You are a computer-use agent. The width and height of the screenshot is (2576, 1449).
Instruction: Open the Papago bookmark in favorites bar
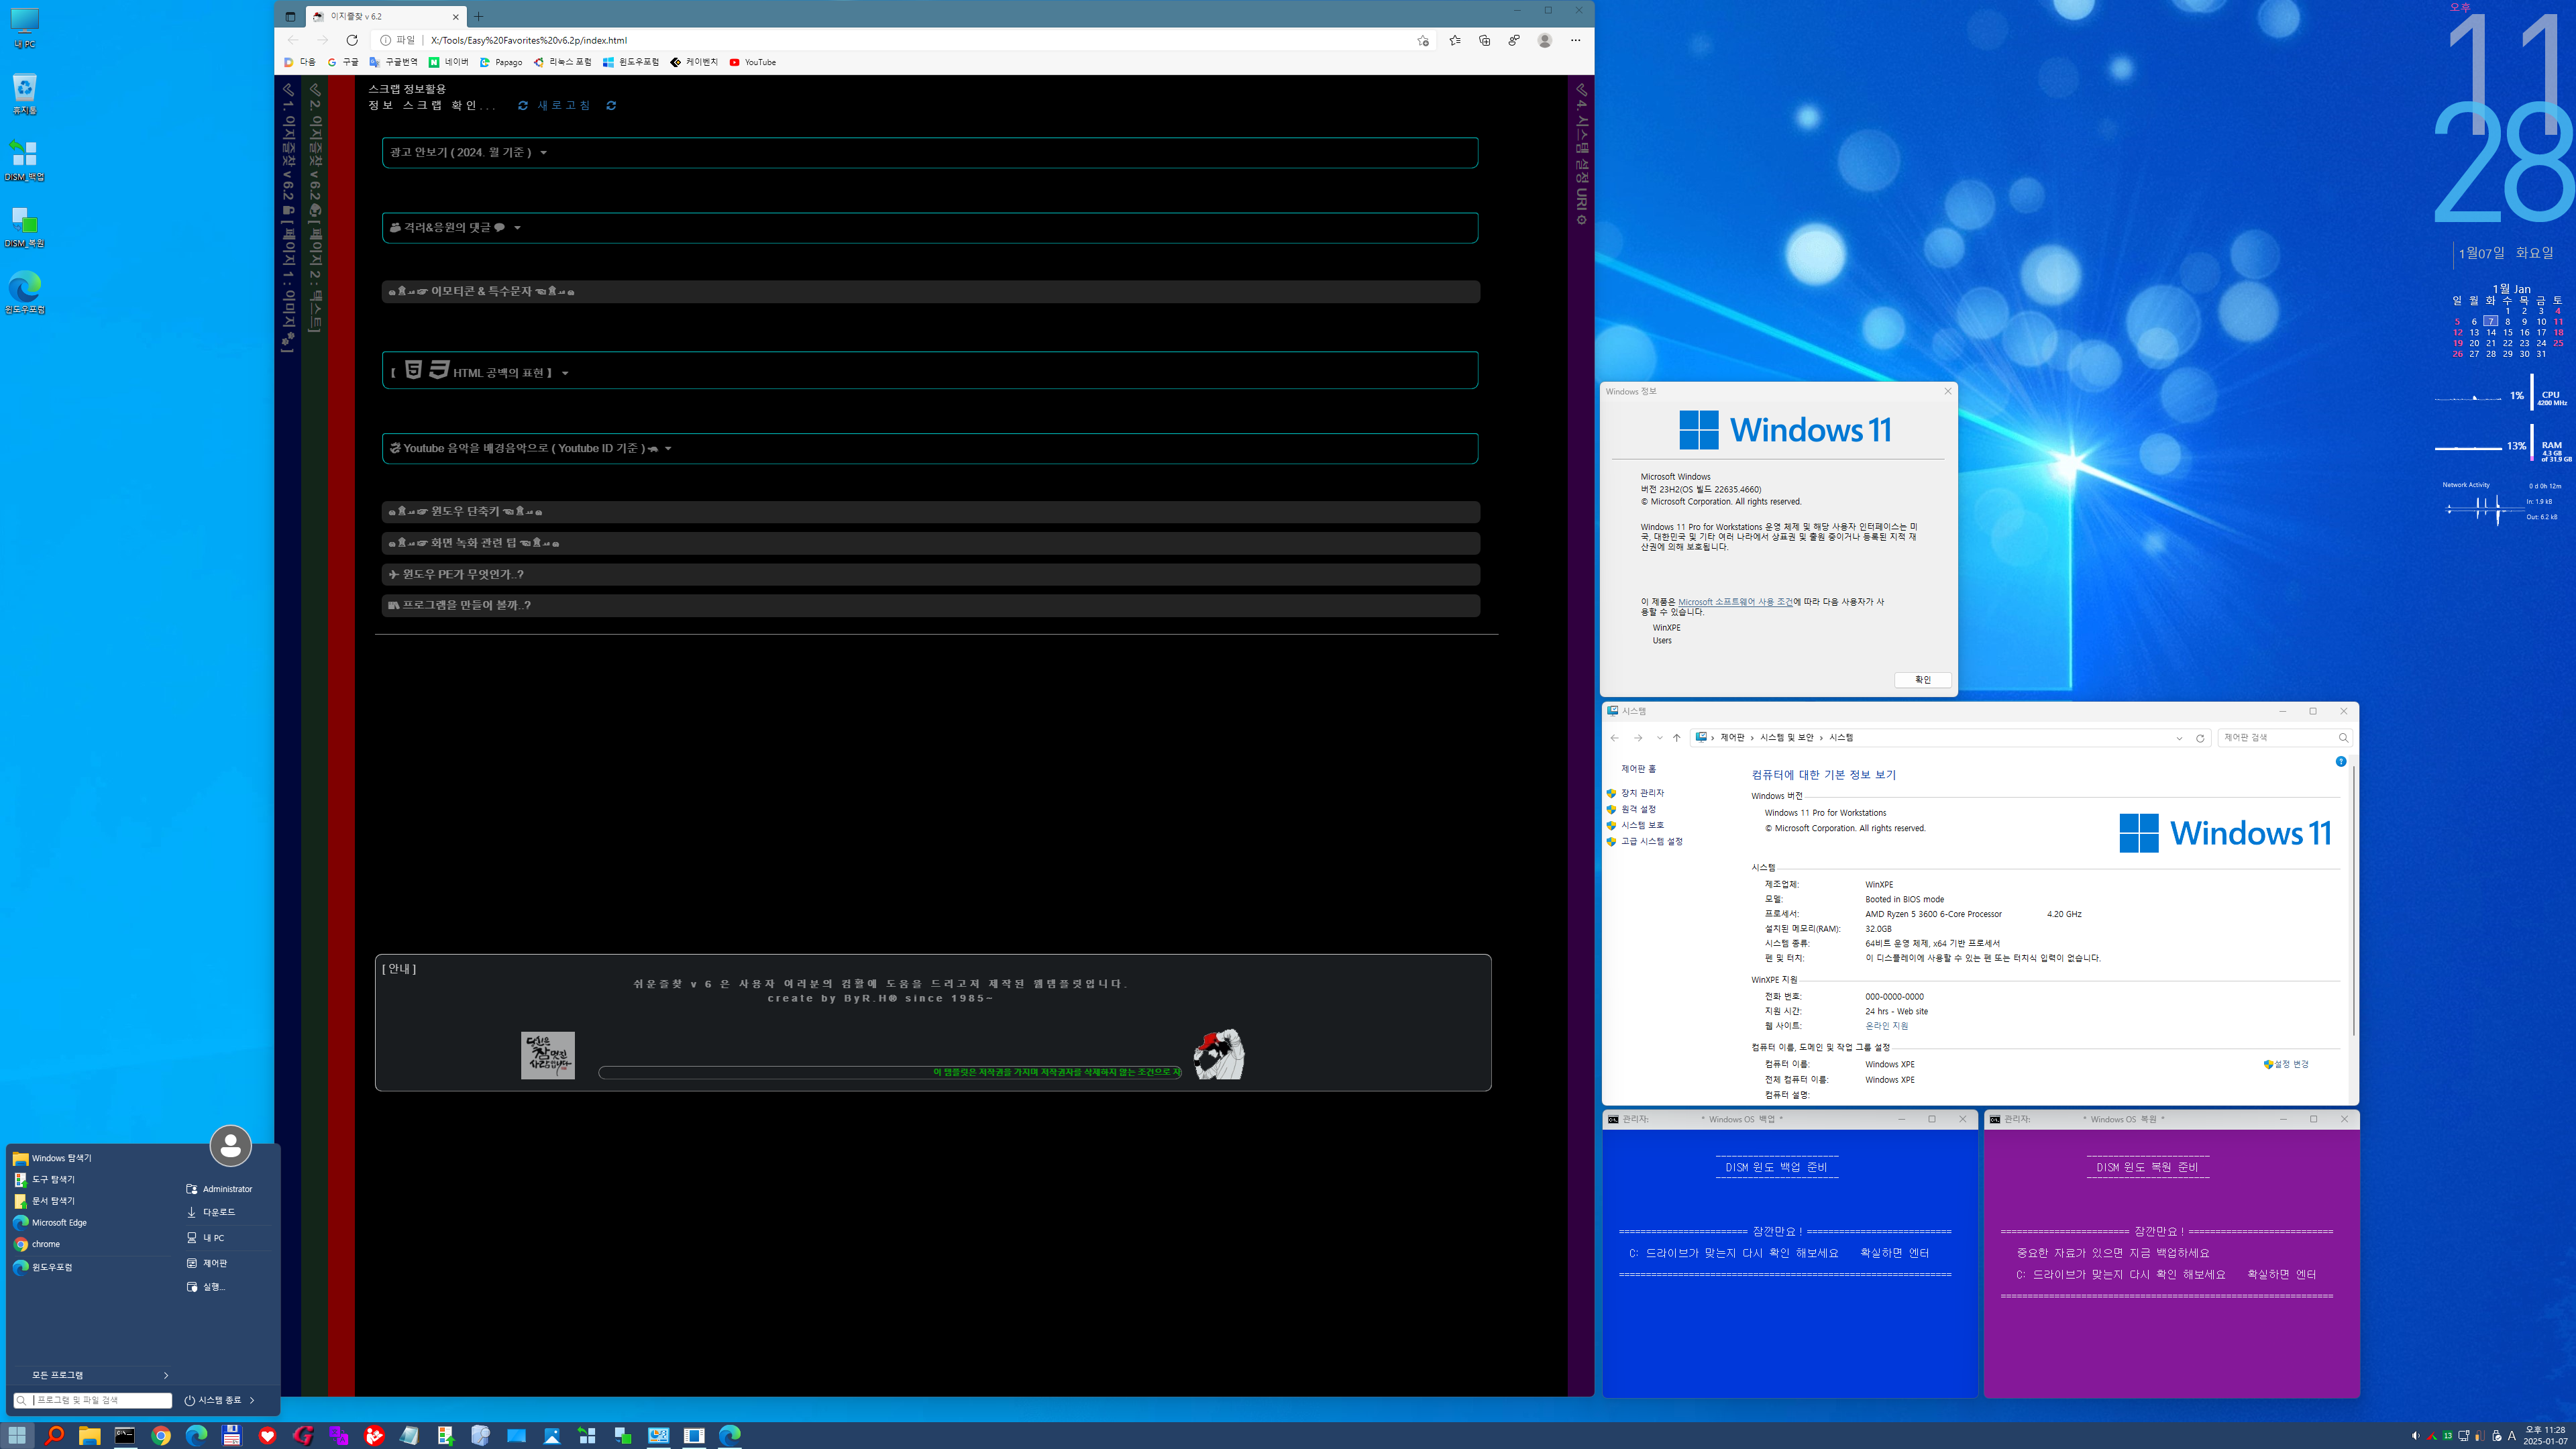point(502,62)
